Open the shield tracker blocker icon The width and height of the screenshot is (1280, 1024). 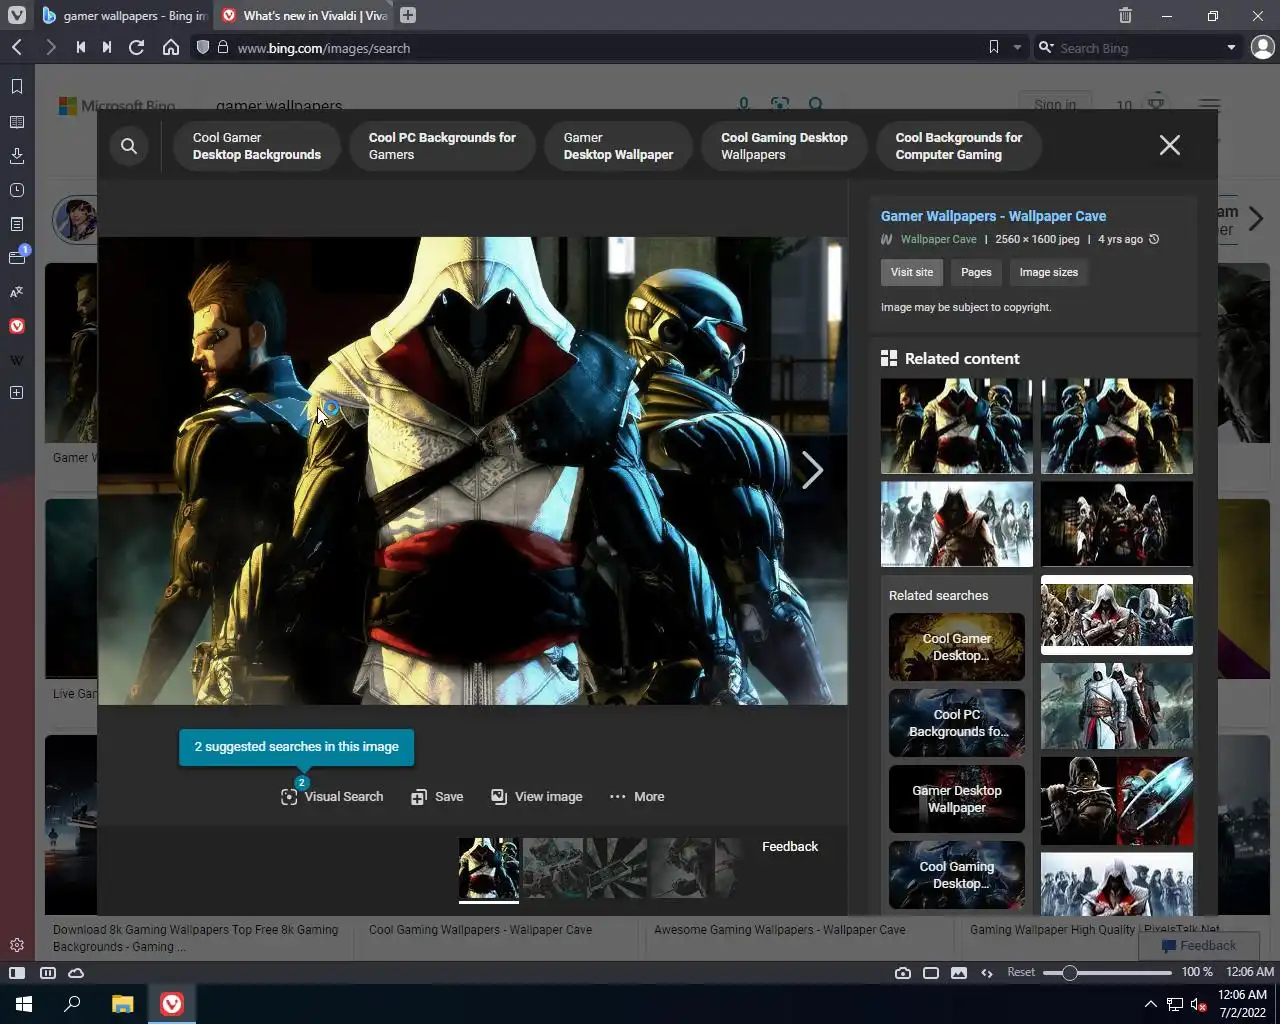pos(202,47)
